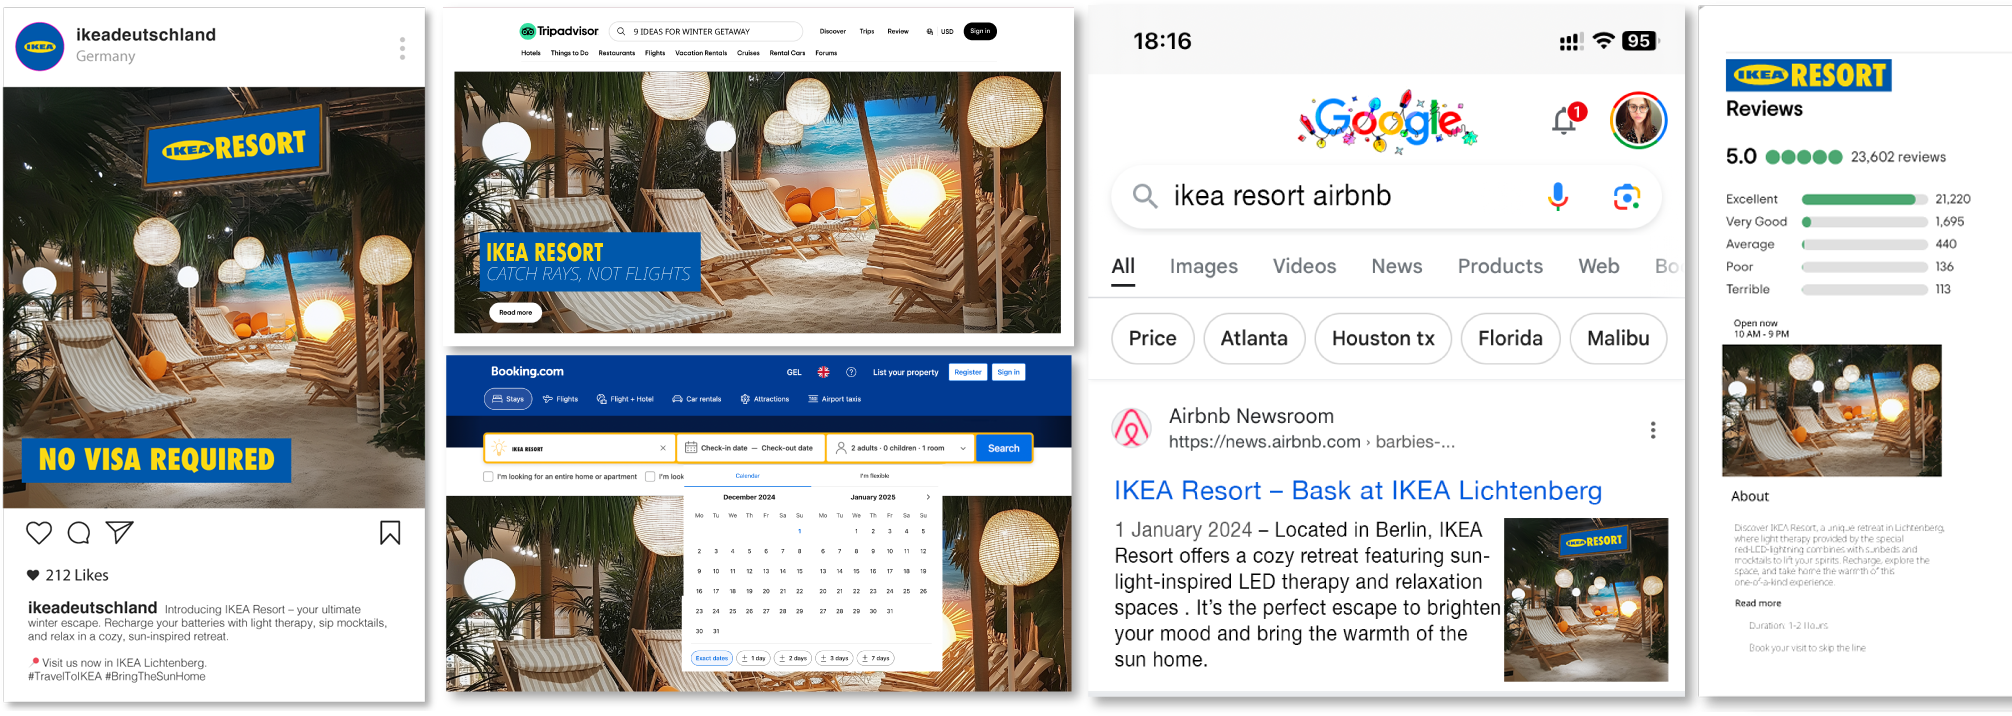The height and width of the screenshot is (716, 2012).
Task: Open the GEL currency selector on Booking.com
Action: click(794, 372)
